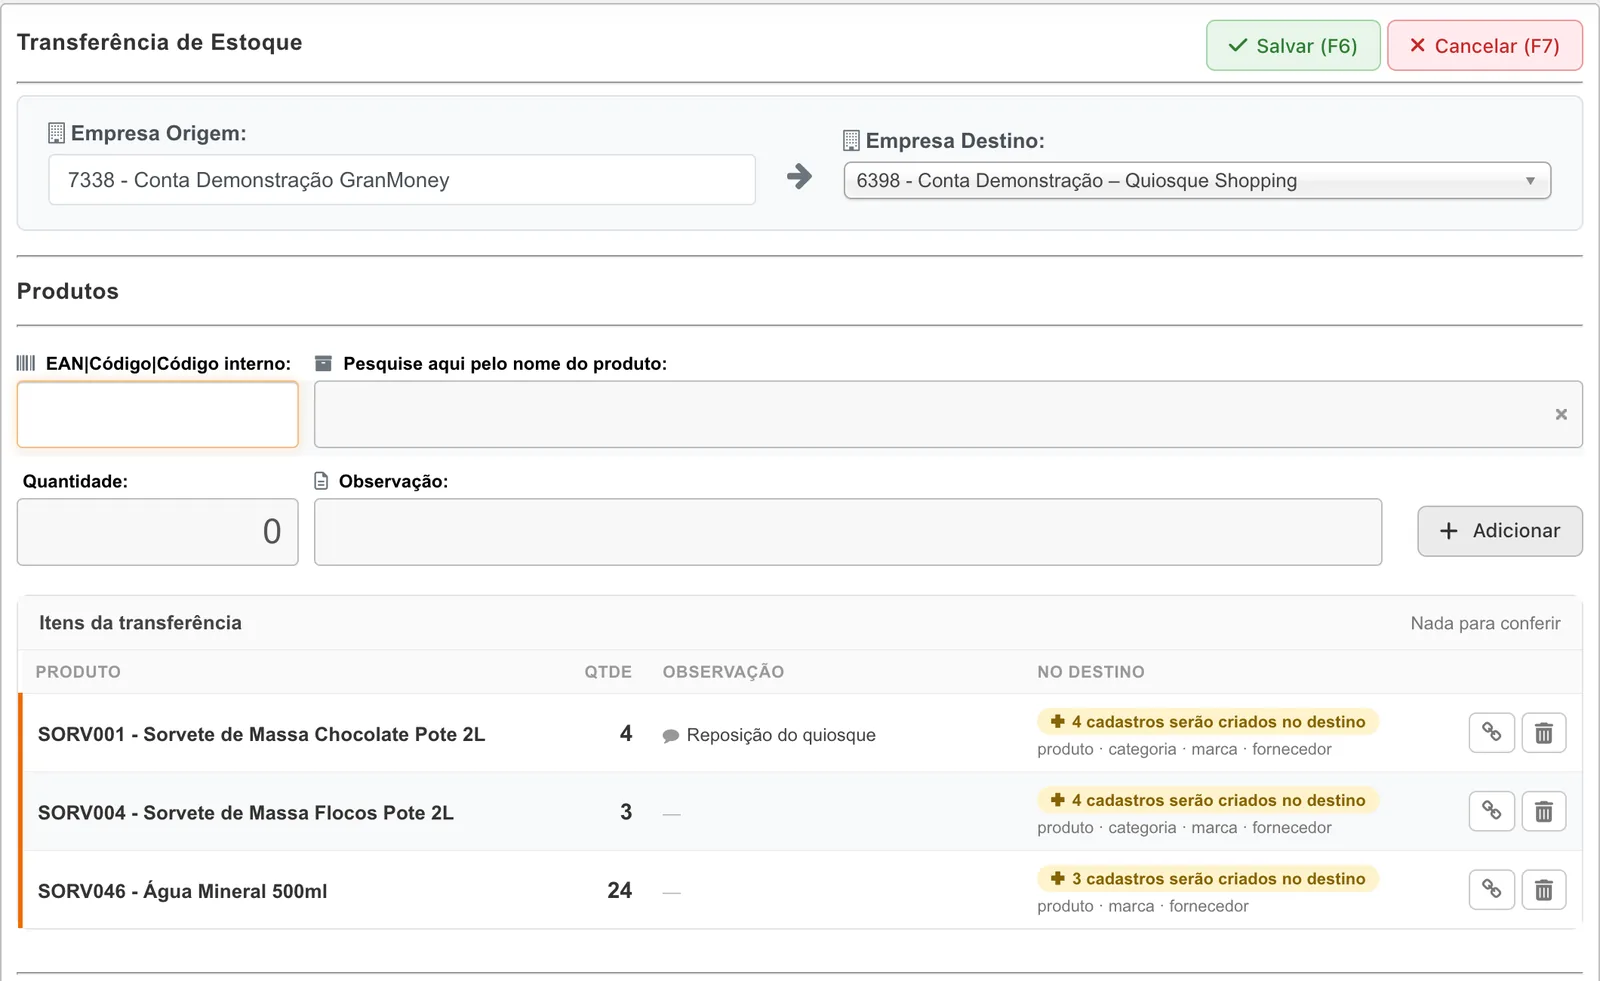
Task: Click 'produto · marca · fornecedor' text
Action: tap(1143, 906)
